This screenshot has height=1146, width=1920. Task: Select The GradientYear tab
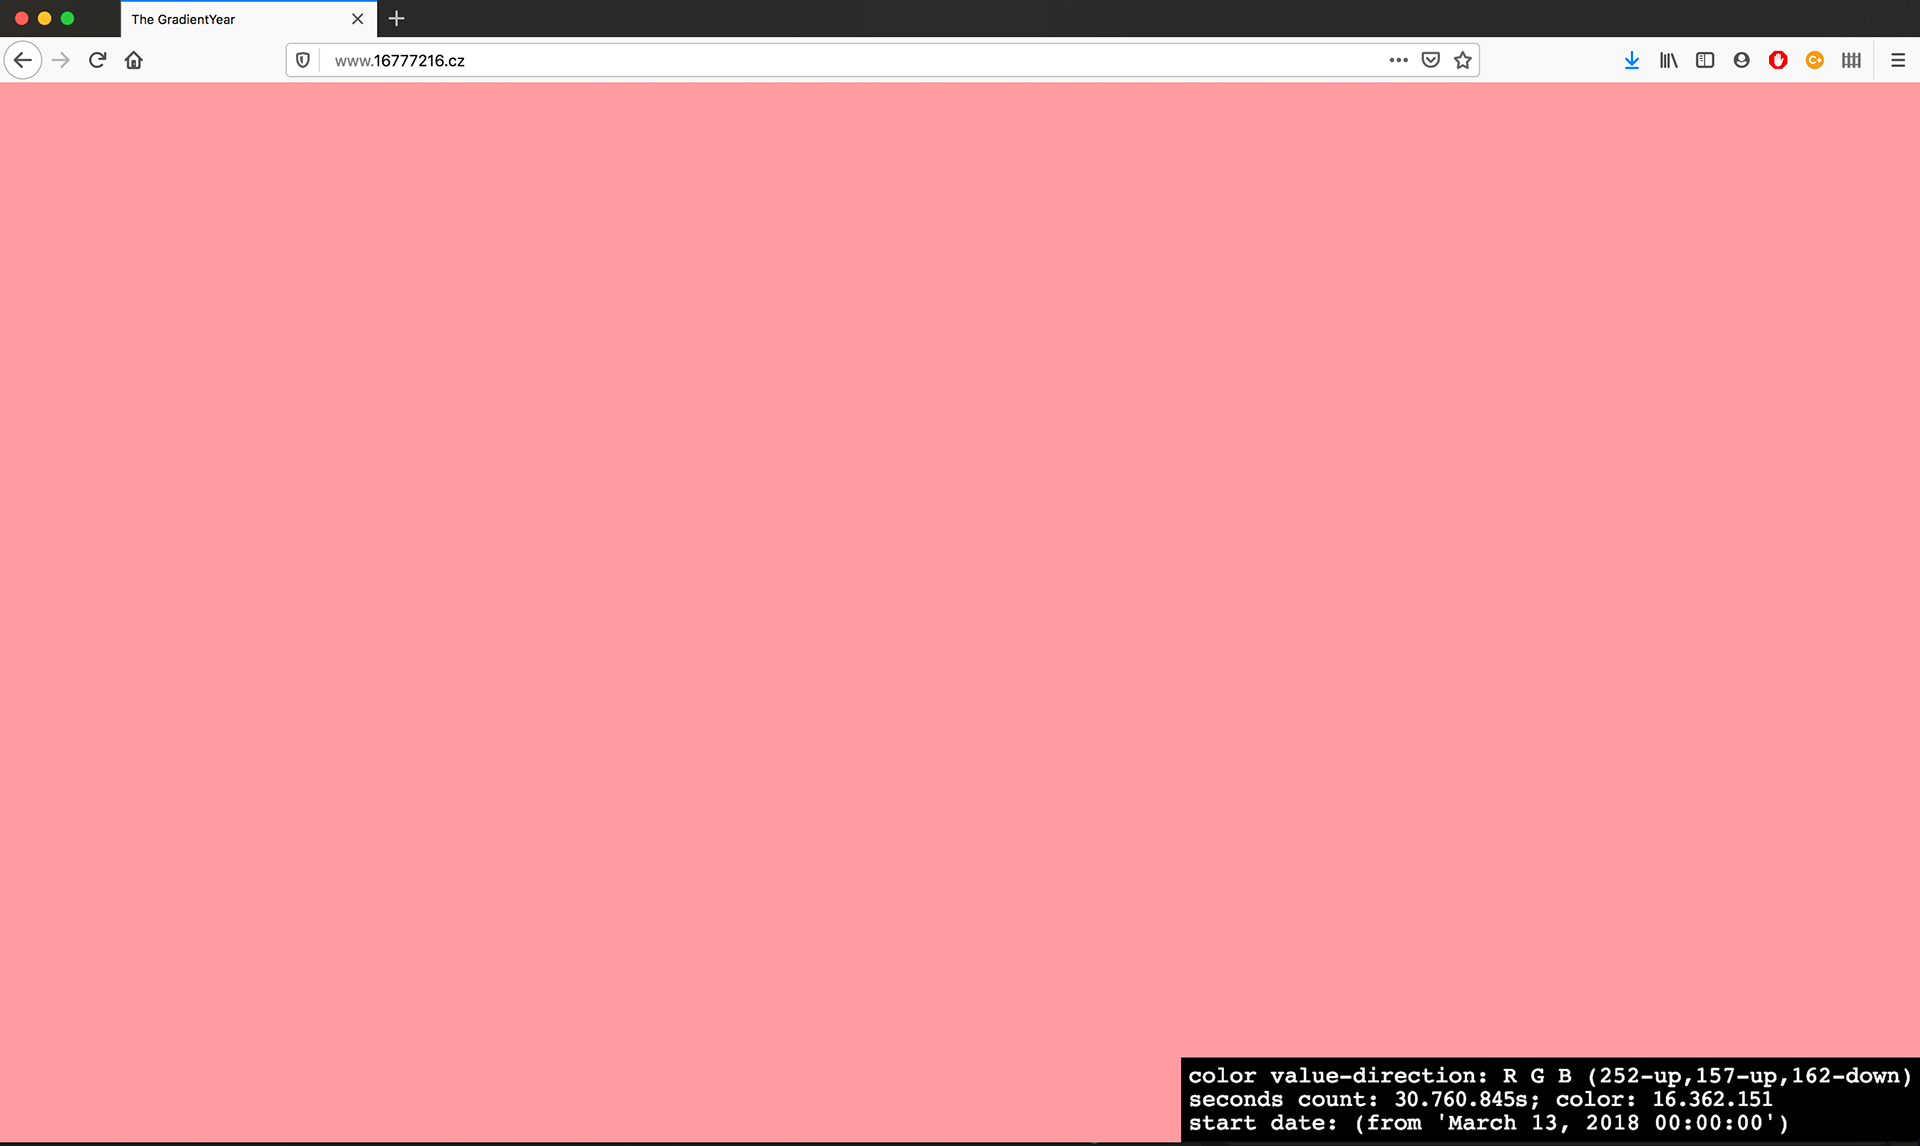tap(248, 19)
